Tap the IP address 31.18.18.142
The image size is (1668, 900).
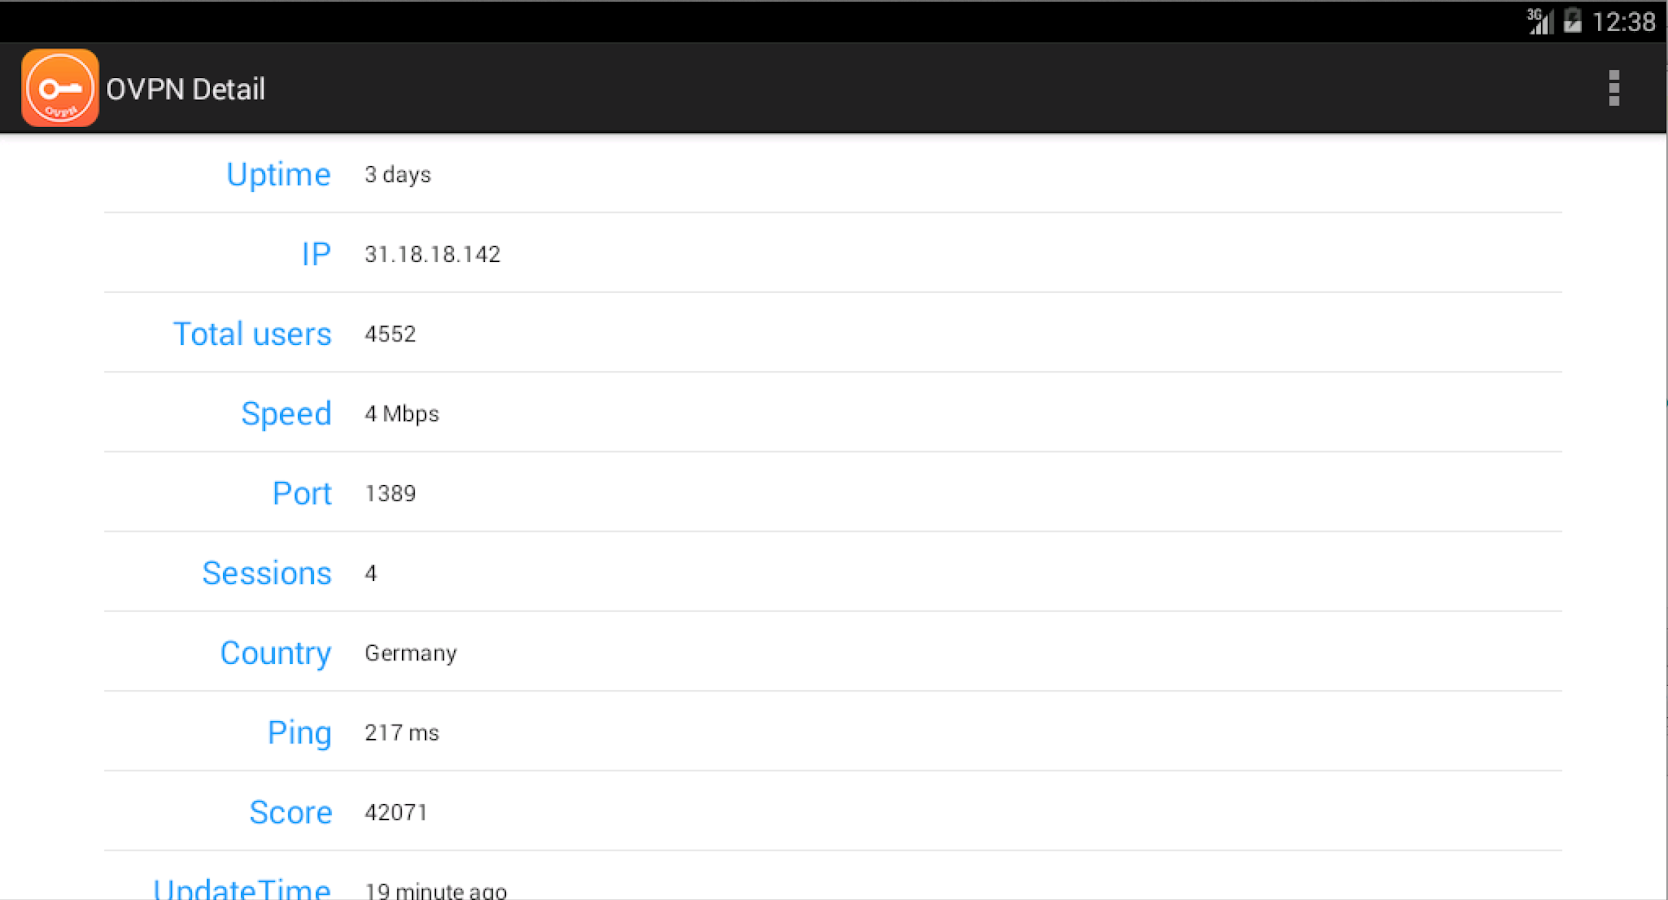(x=432, y=254)
